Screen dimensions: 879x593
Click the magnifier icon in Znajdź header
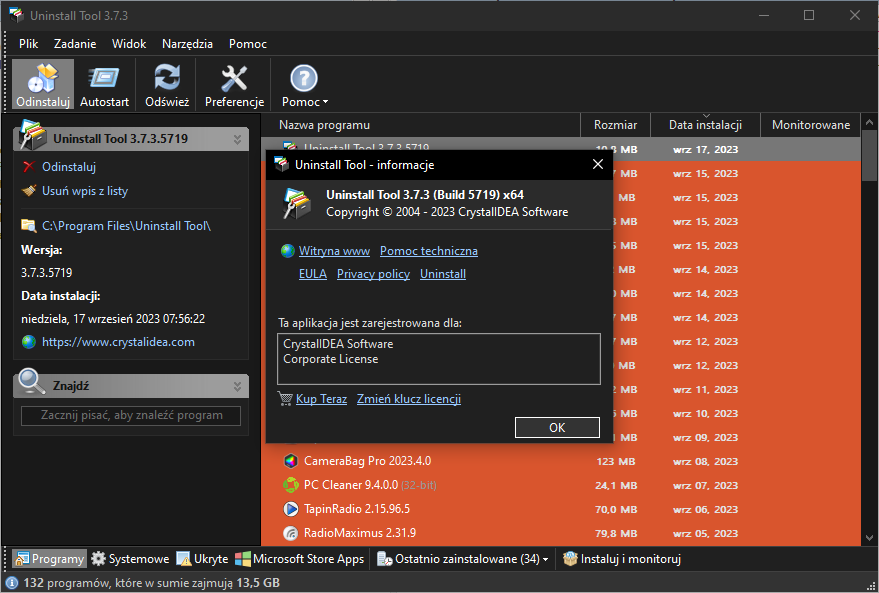coord(31,382)
